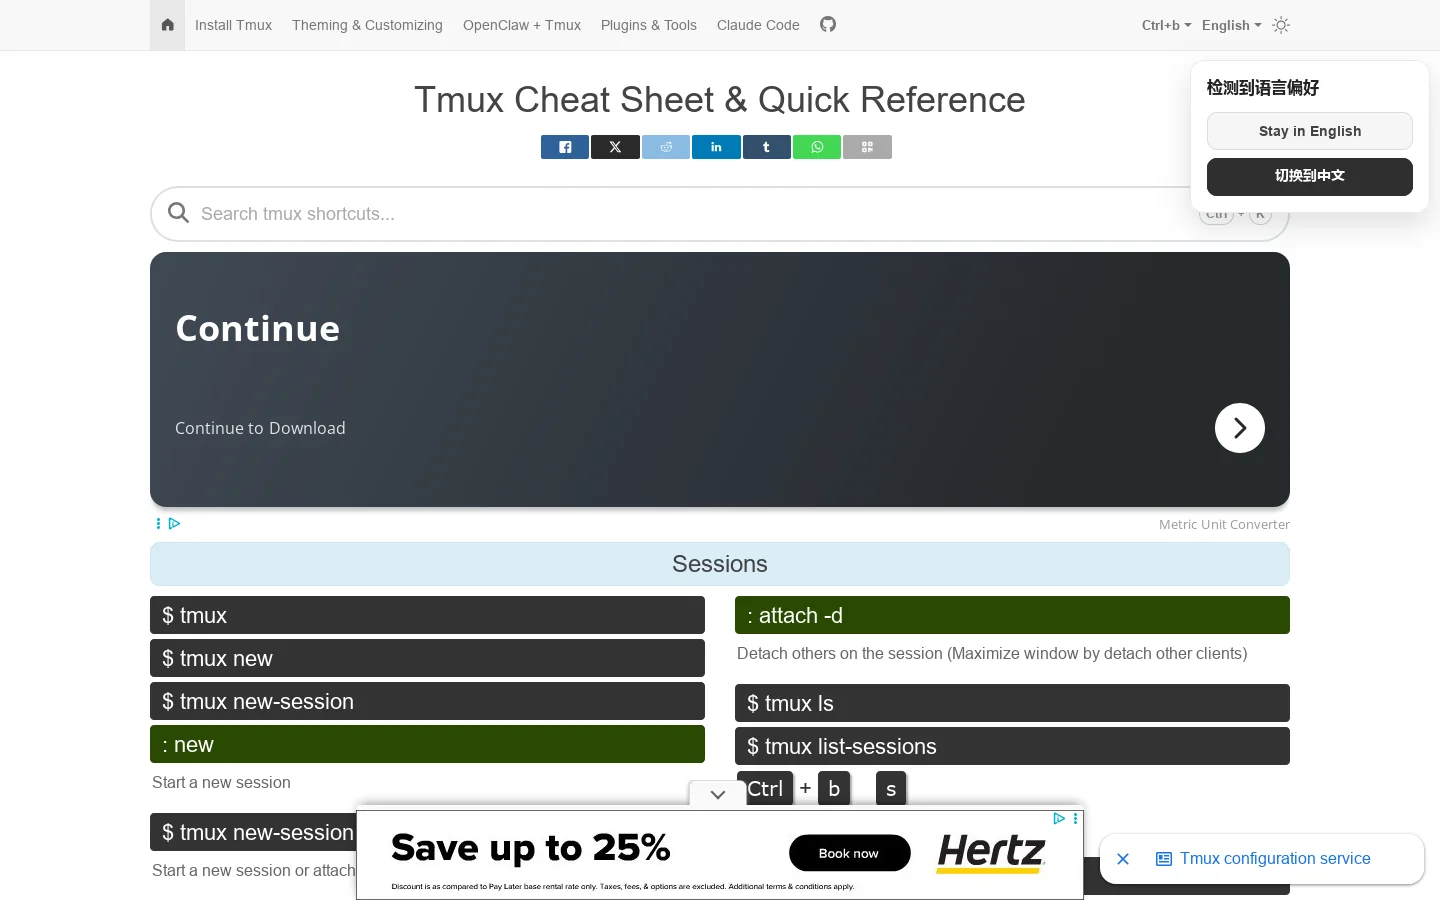Open Plugins & Tools page
The width and height of the screenshot is (1440, 900).
649,25
